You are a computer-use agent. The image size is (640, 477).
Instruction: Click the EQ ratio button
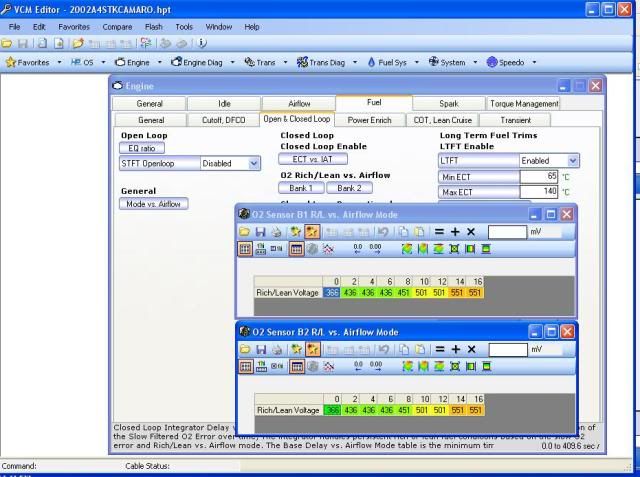pyautogui.click(x=142, y=148)
